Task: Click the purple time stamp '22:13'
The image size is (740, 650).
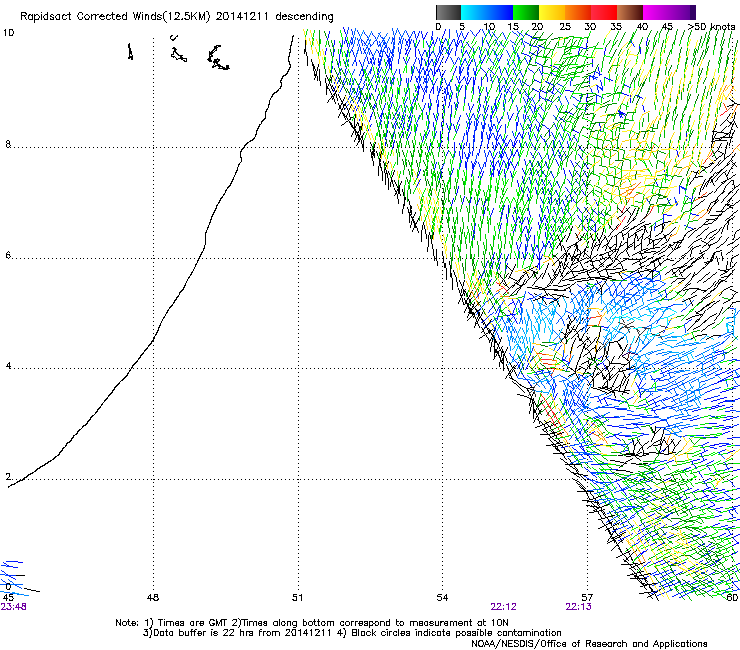Action: 579,607
